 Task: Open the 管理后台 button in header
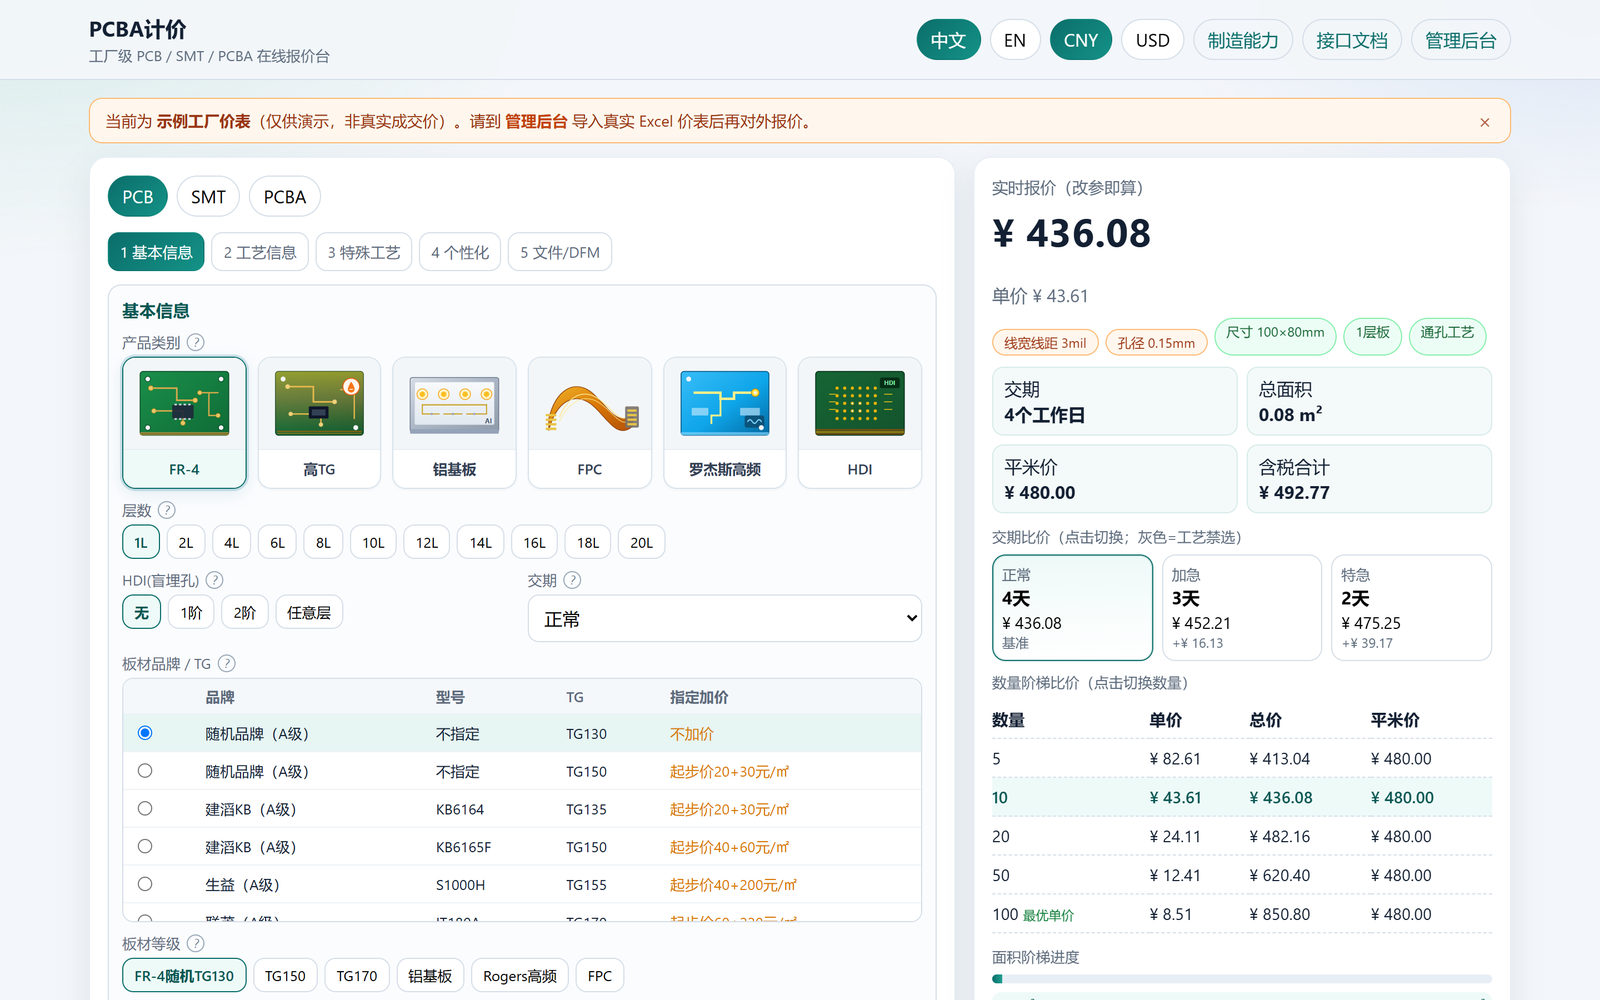pyautogui.click(x=1461, y=40)
